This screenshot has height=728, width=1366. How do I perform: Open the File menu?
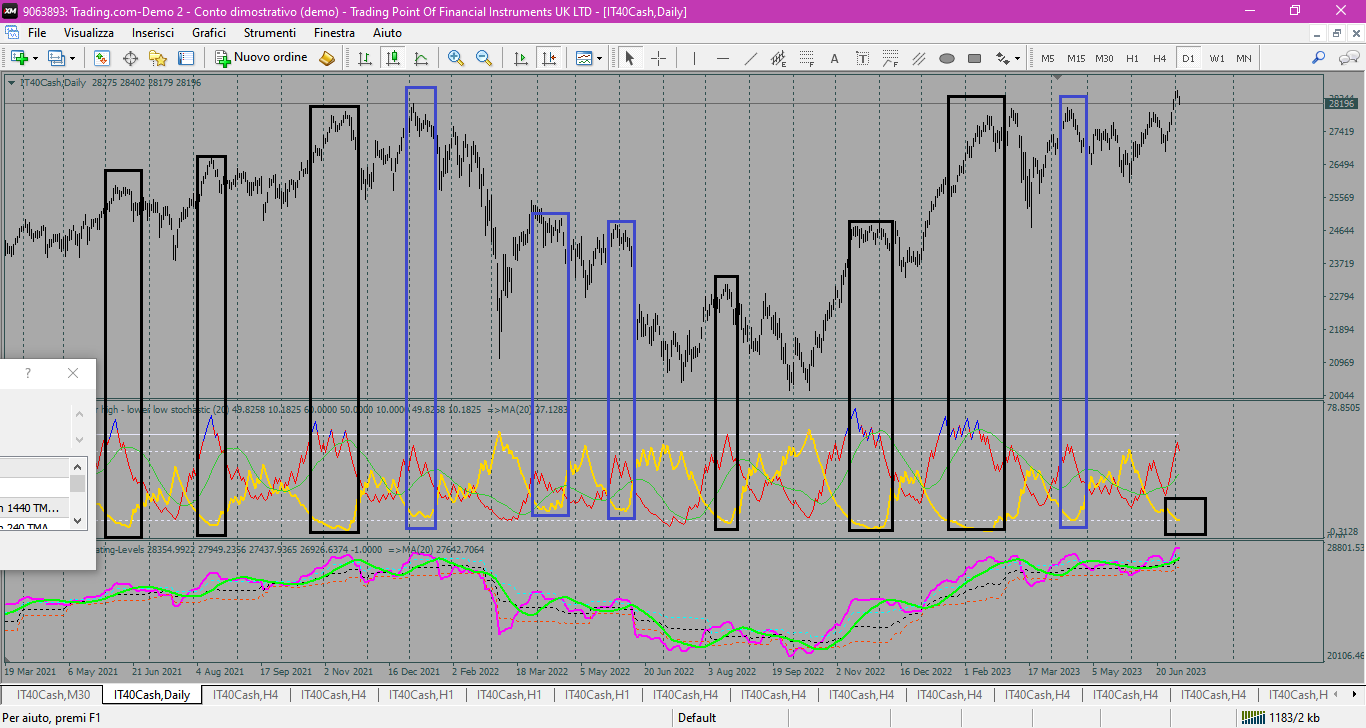click(37, 33)
